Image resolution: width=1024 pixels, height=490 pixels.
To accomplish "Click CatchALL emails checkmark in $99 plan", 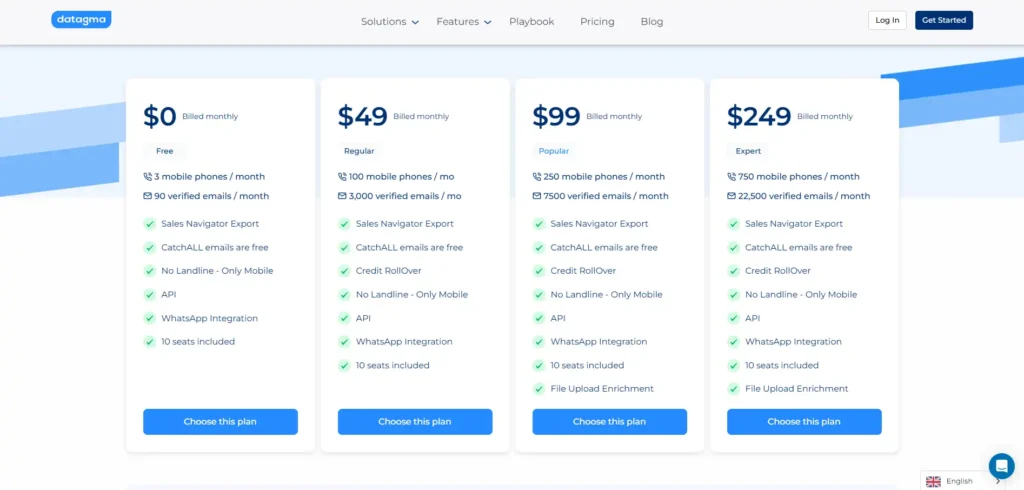I will click(539, 248).
